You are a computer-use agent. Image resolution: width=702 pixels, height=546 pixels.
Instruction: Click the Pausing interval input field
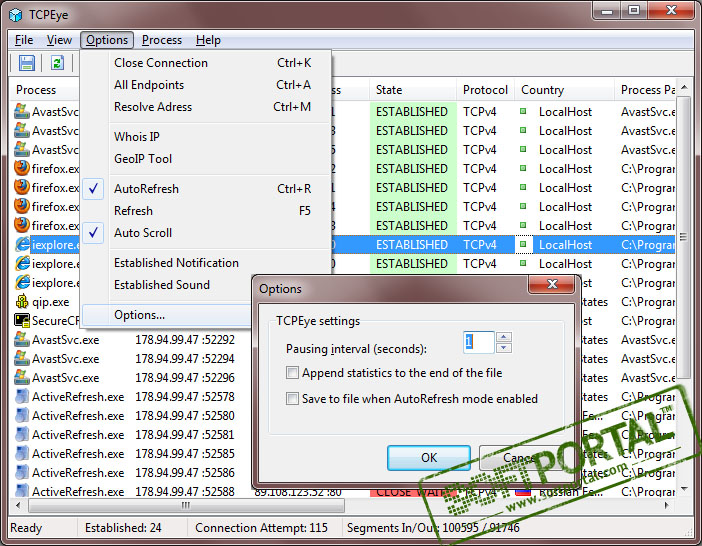tap(479, 342)
